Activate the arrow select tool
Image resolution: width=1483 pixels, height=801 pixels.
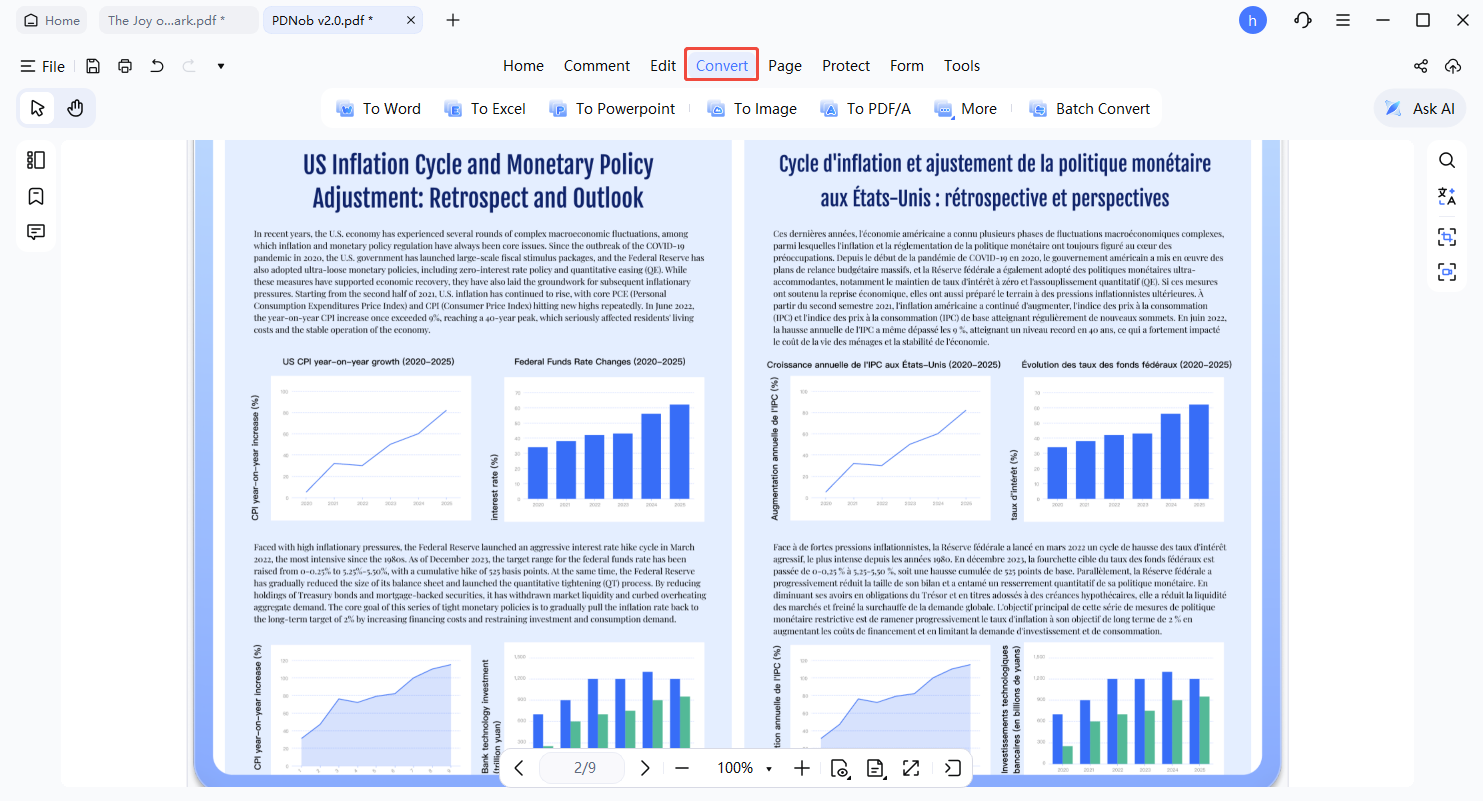tap(38, 108)
